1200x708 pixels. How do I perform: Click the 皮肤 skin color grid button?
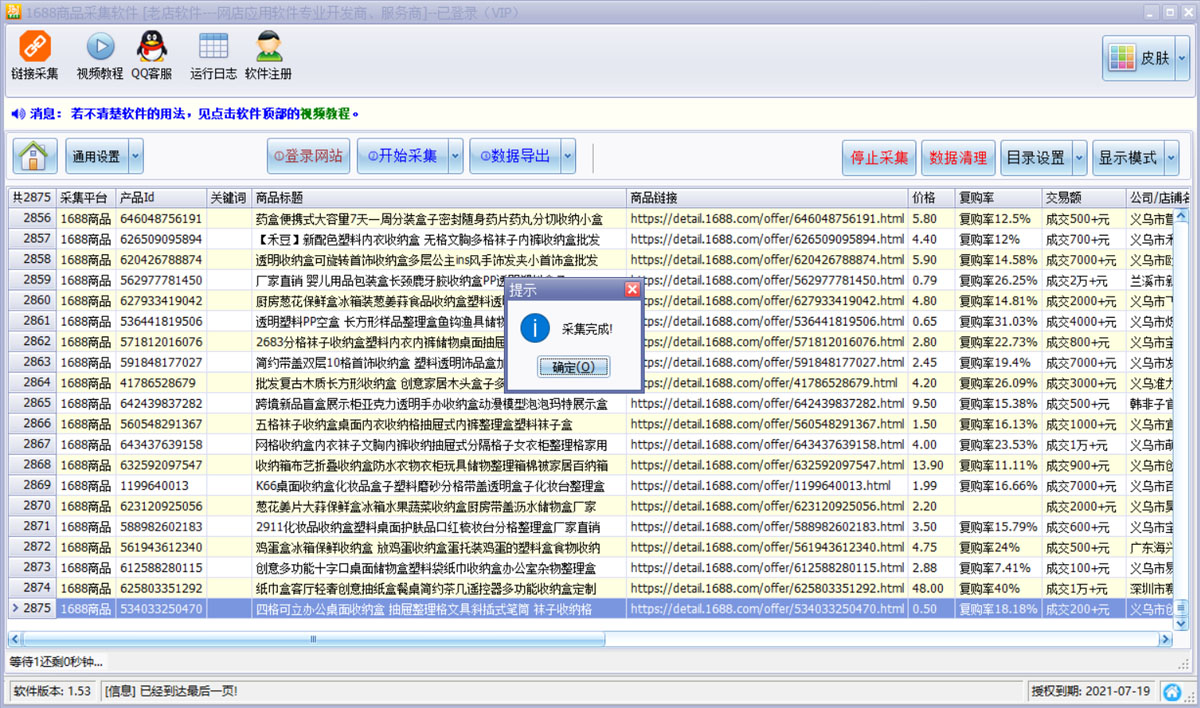pos(1138,57)
